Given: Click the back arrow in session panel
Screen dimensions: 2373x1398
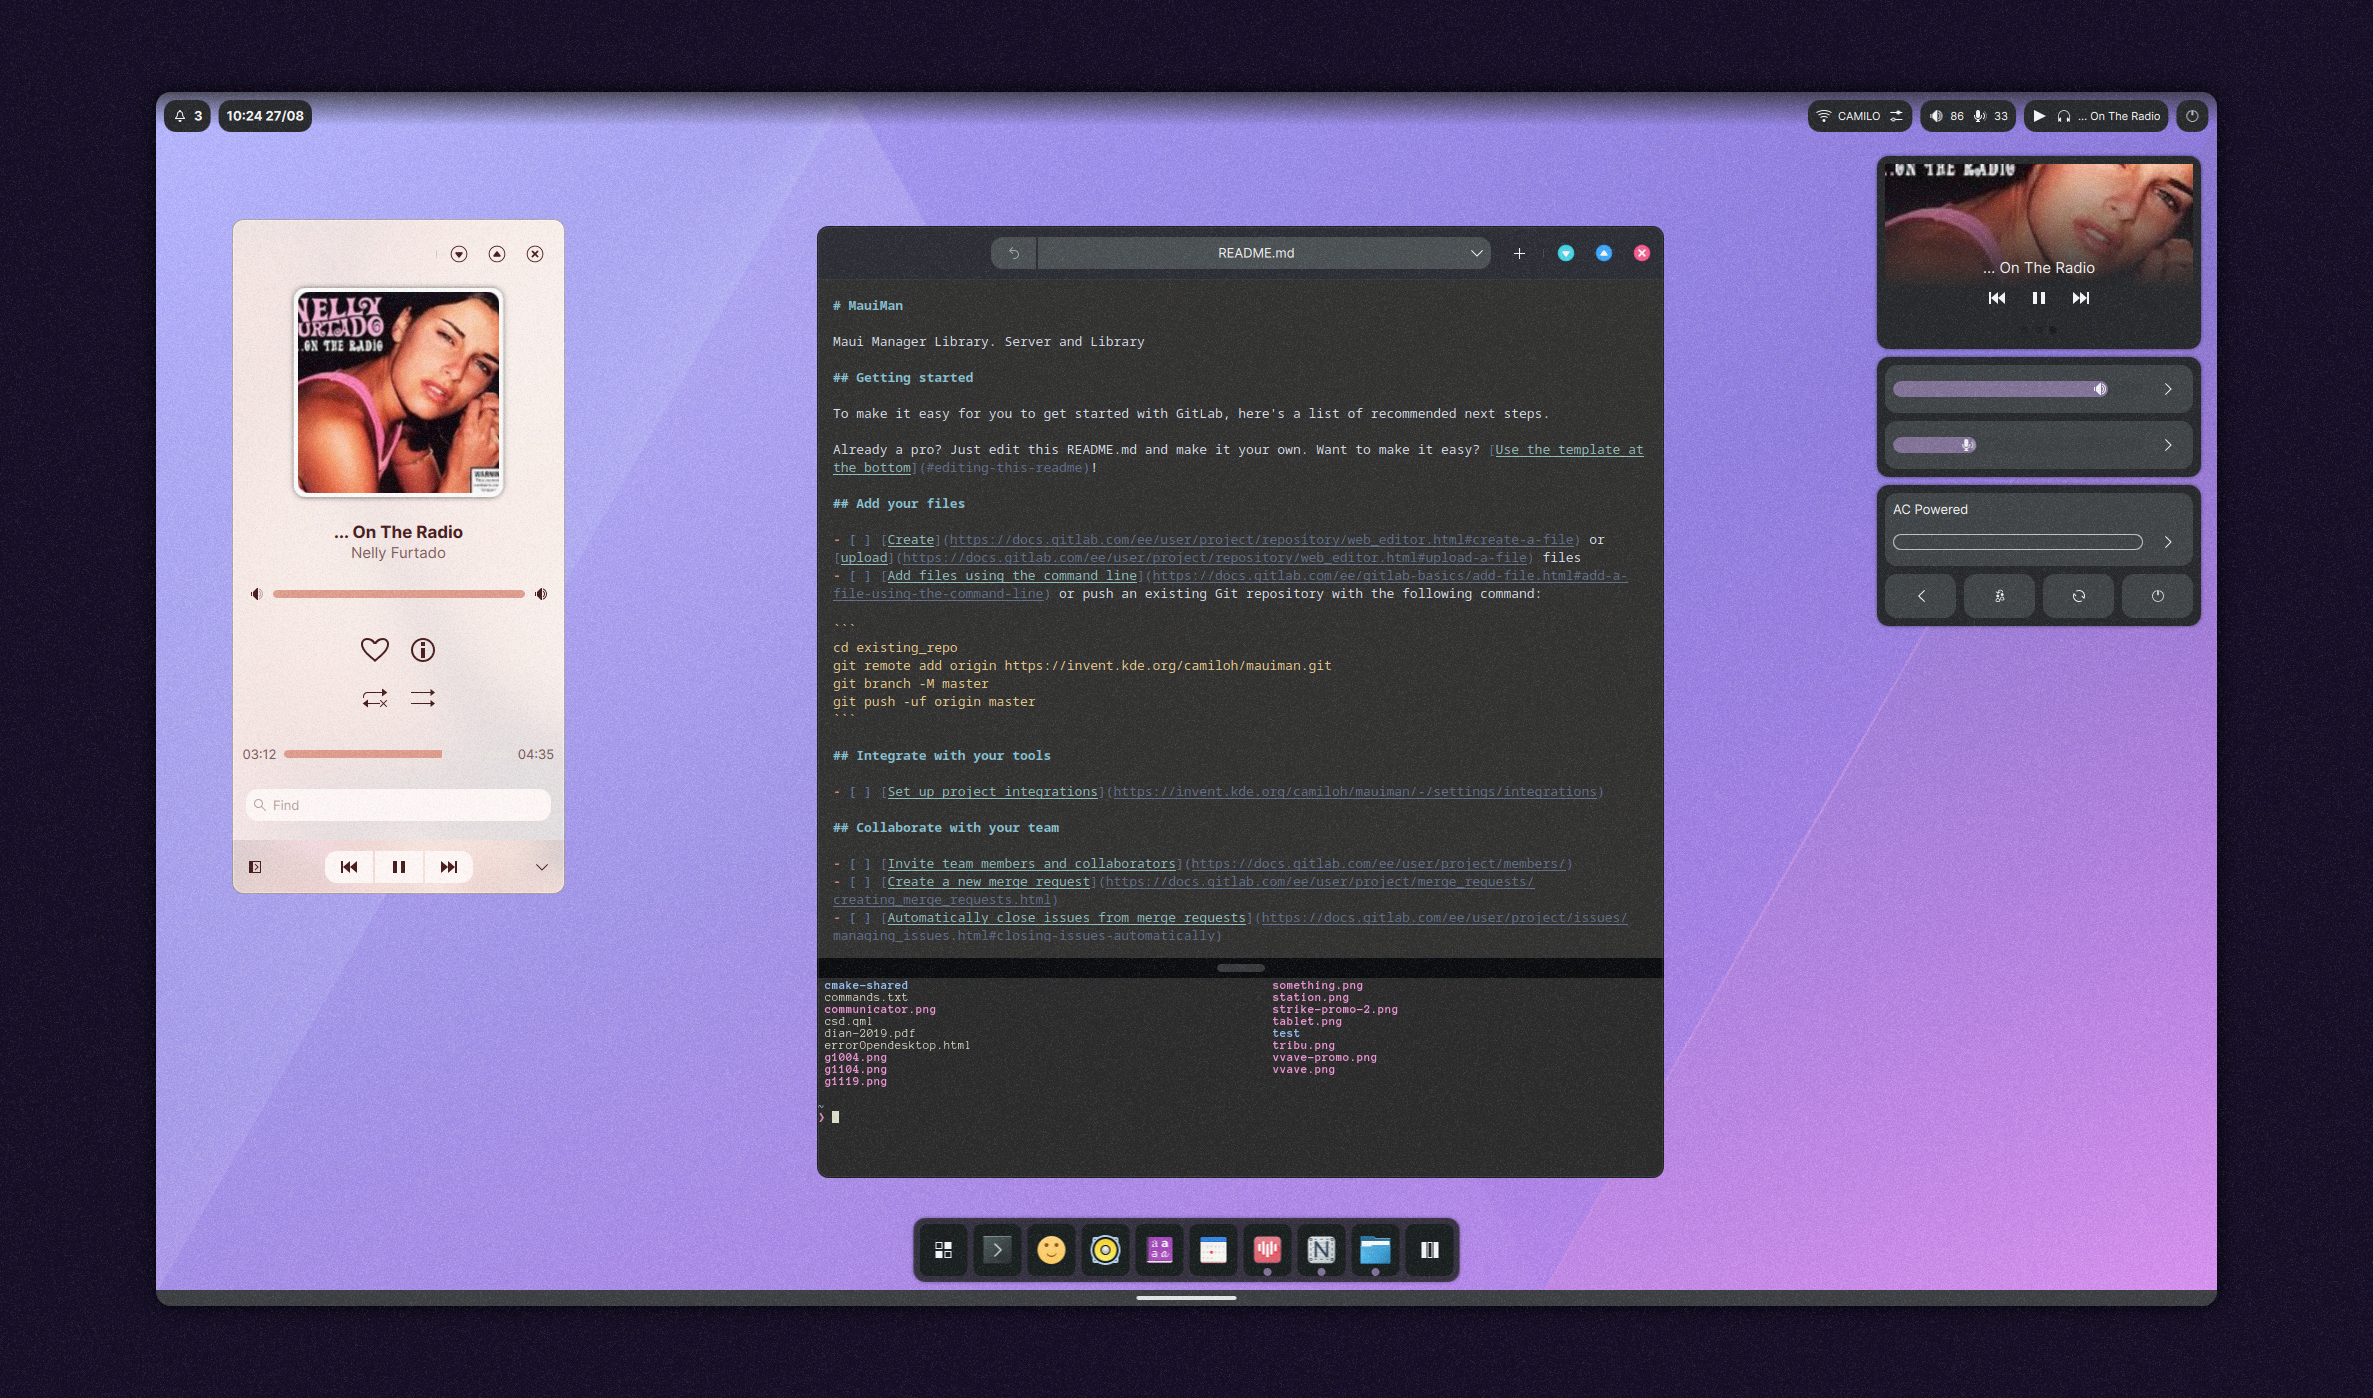Looking at the screenshot, I should coord(1921,596).
